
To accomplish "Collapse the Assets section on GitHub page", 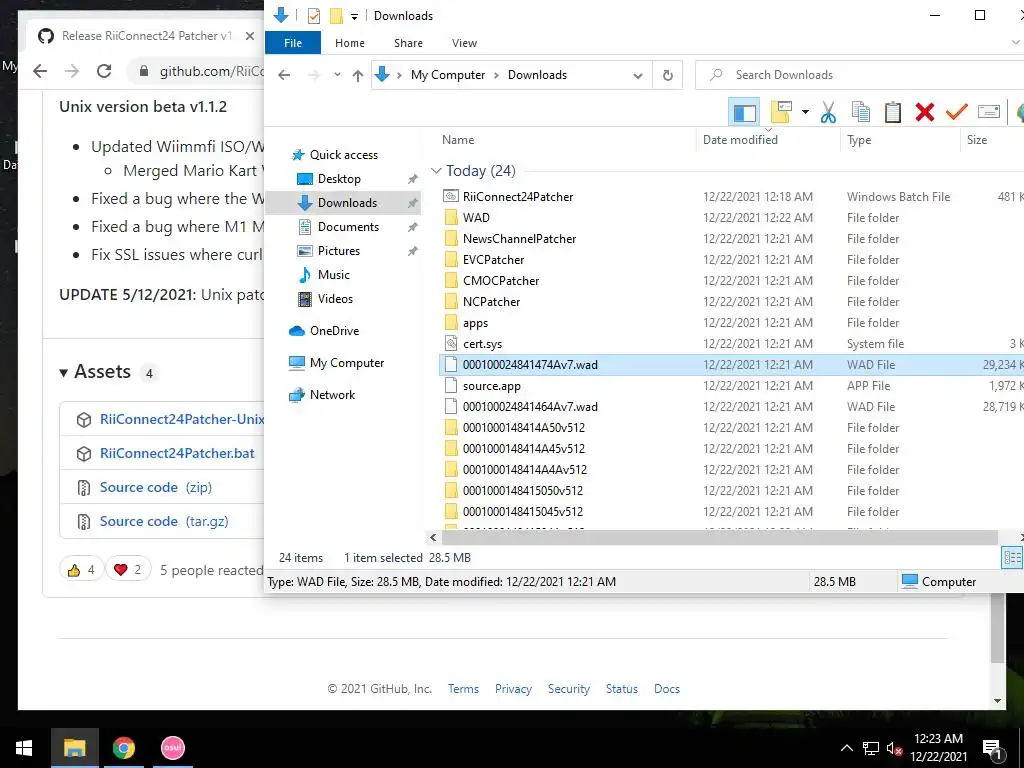I will 63,373.
